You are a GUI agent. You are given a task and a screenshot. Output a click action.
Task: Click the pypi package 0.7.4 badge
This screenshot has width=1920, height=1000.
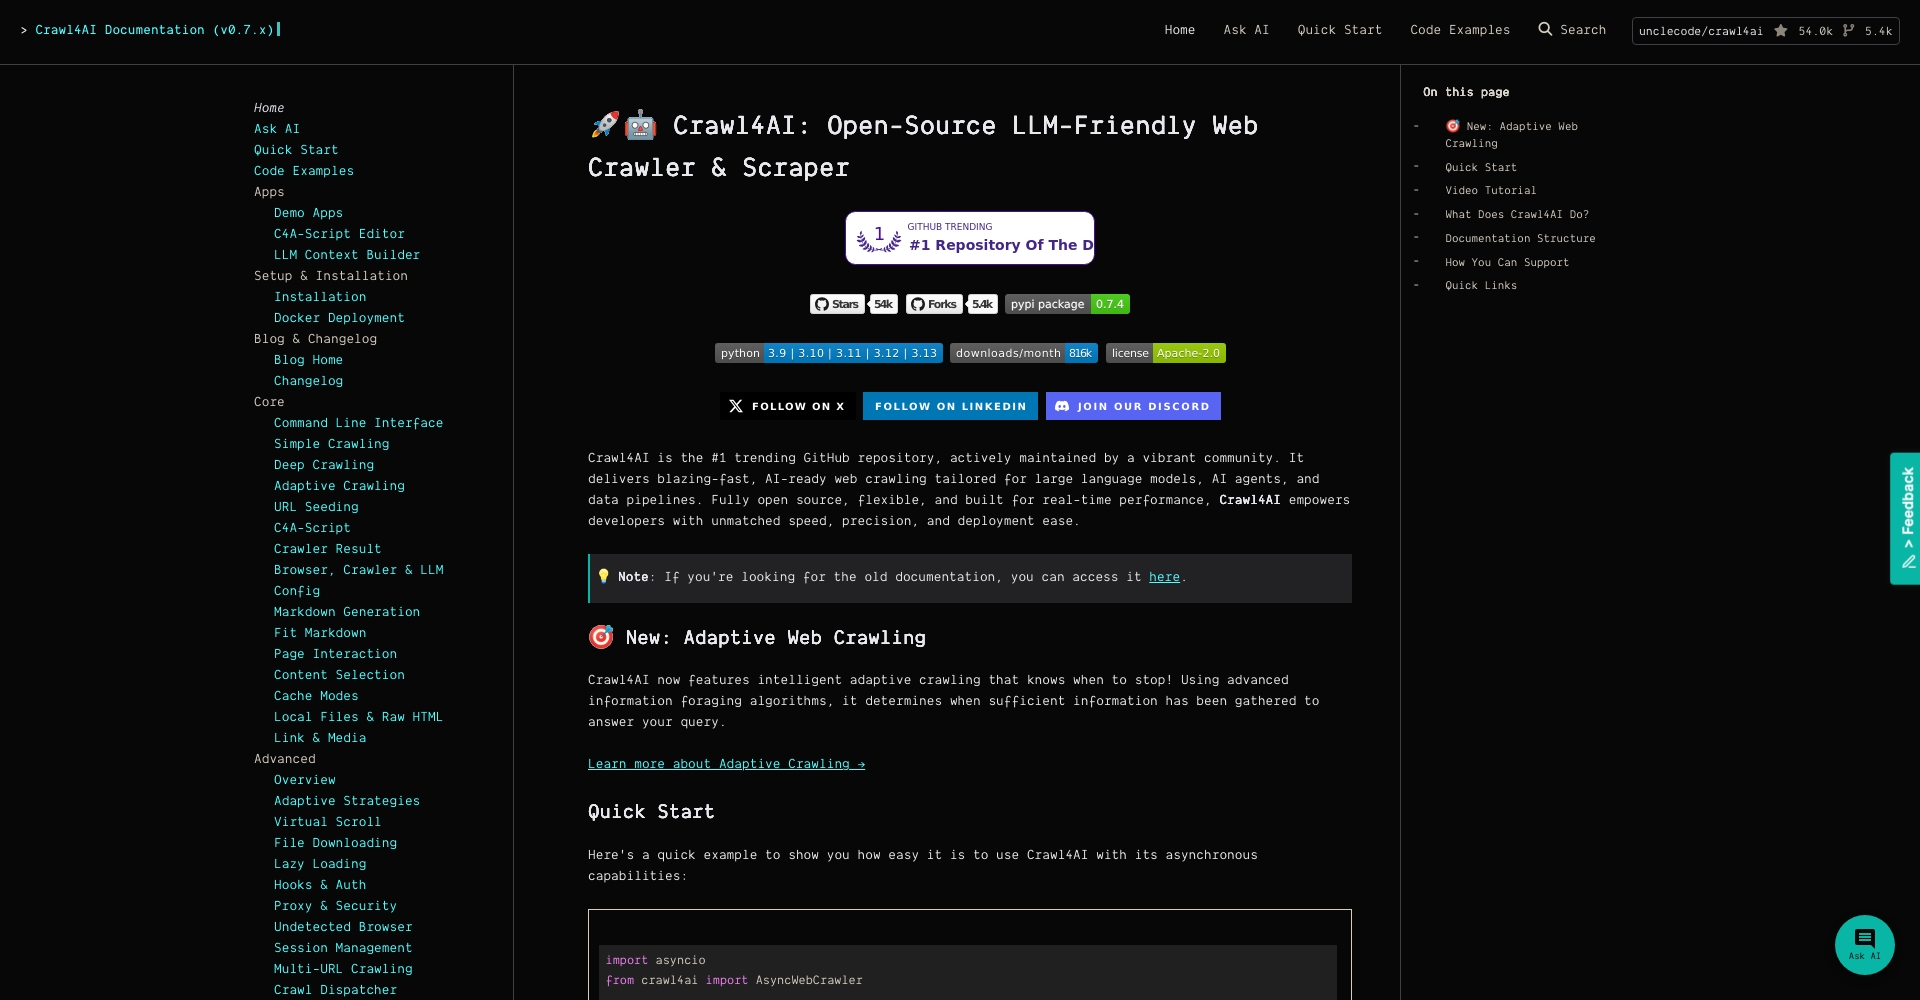(x=1067, y=304)
